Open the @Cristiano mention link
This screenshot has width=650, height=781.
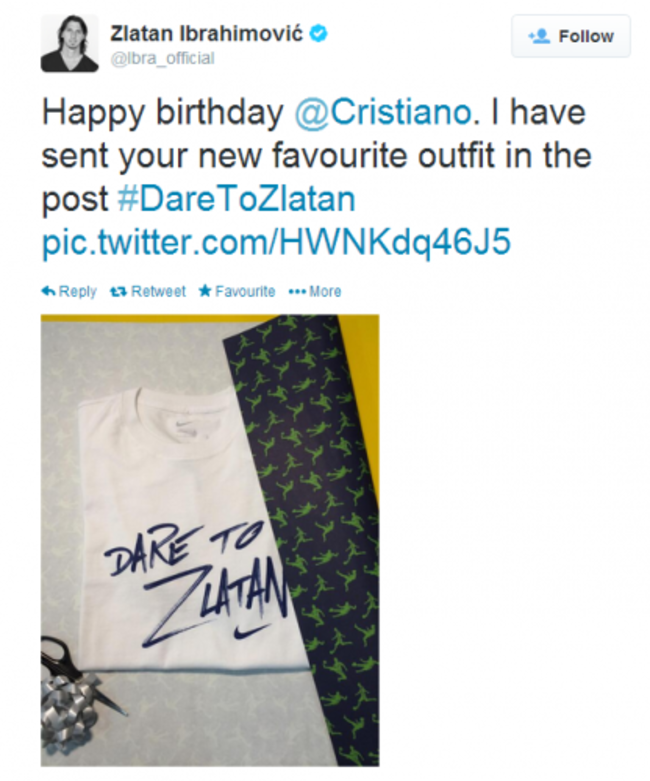383,112
